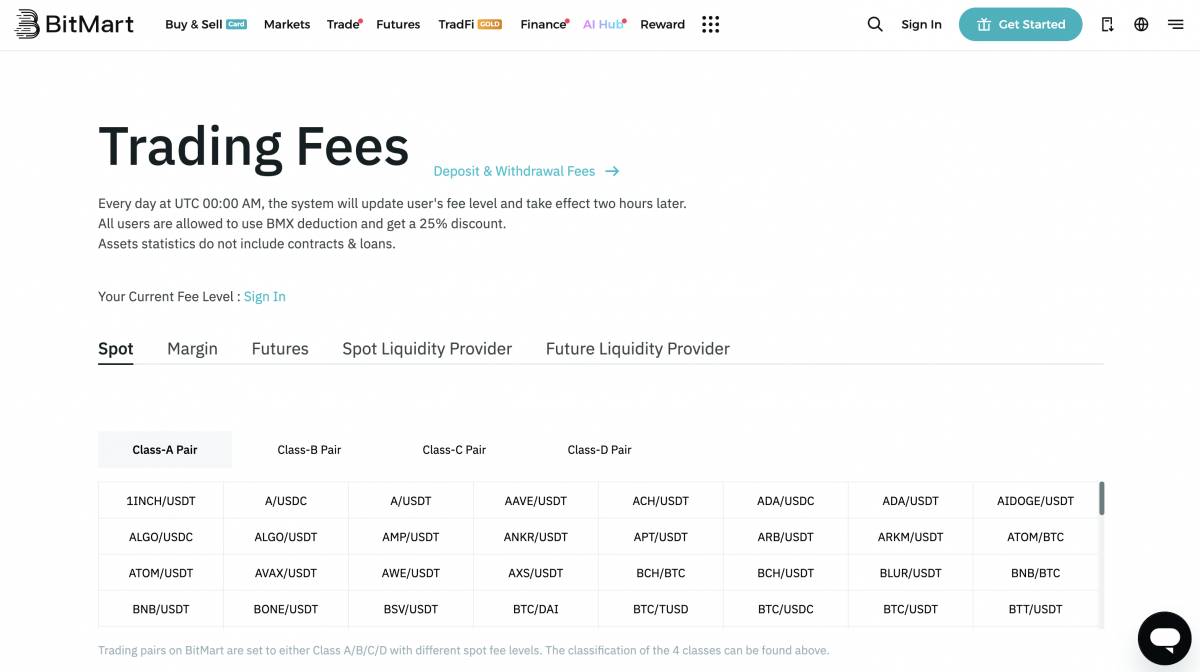
Task: Open the language globe selector
Action: [1141, 24]
